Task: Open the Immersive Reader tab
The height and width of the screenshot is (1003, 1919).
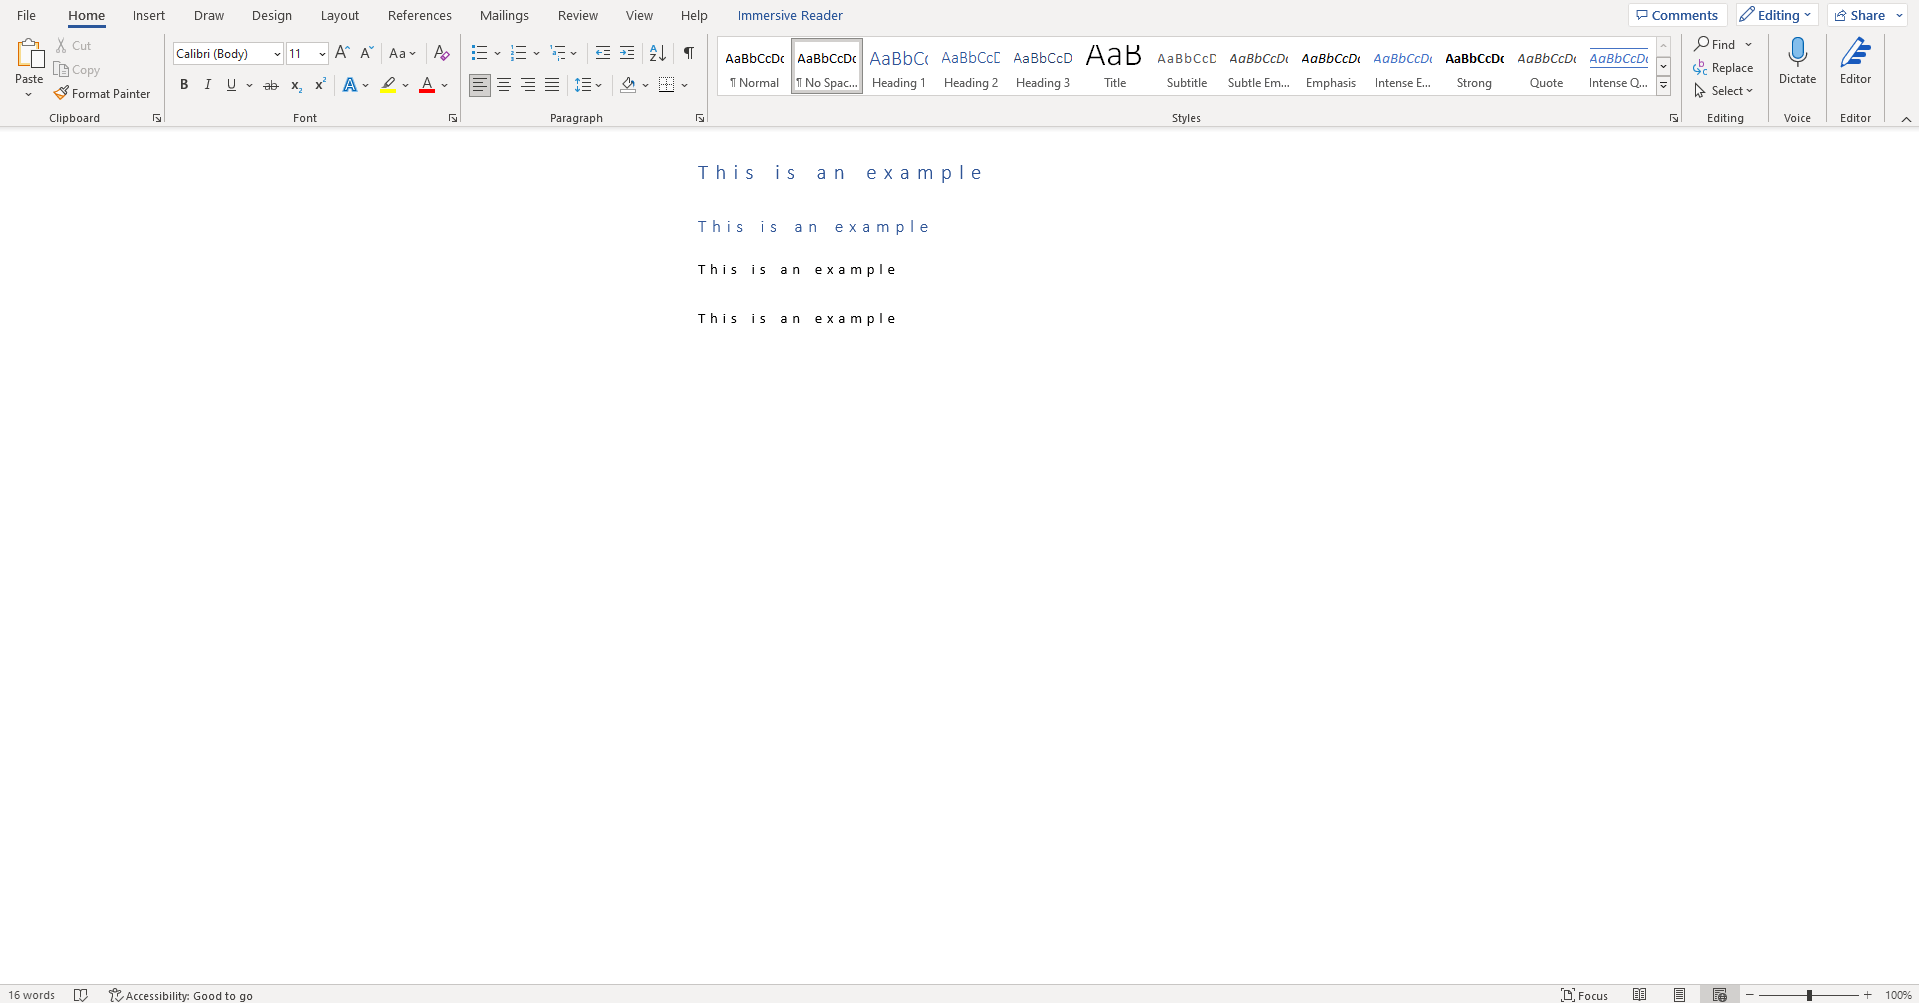Action: (790, 15)
